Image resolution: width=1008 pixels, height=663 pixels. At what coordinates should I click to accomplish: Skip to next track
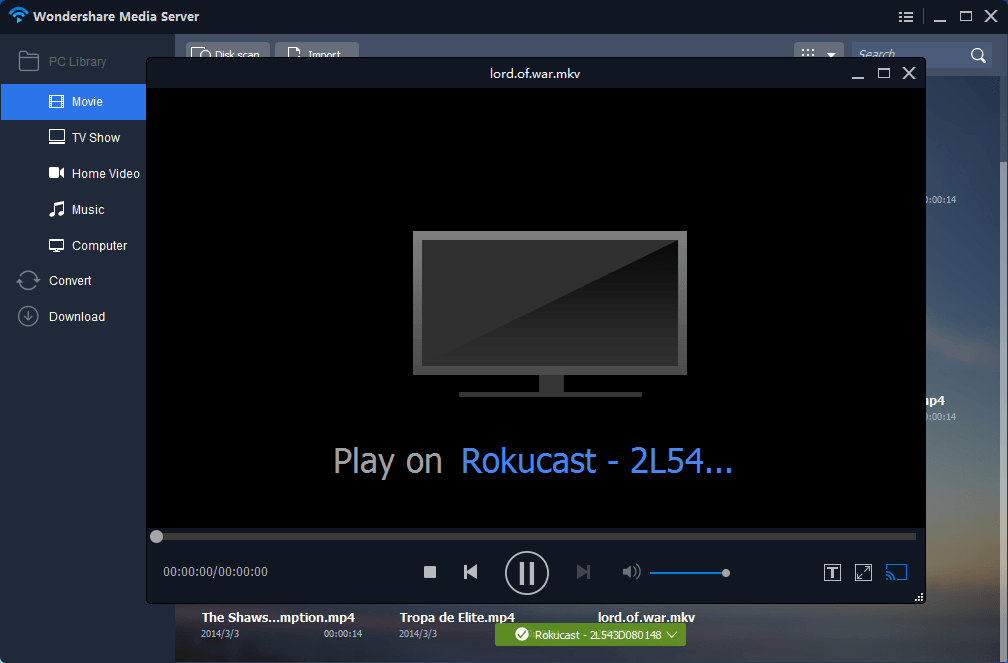[583, 572]
